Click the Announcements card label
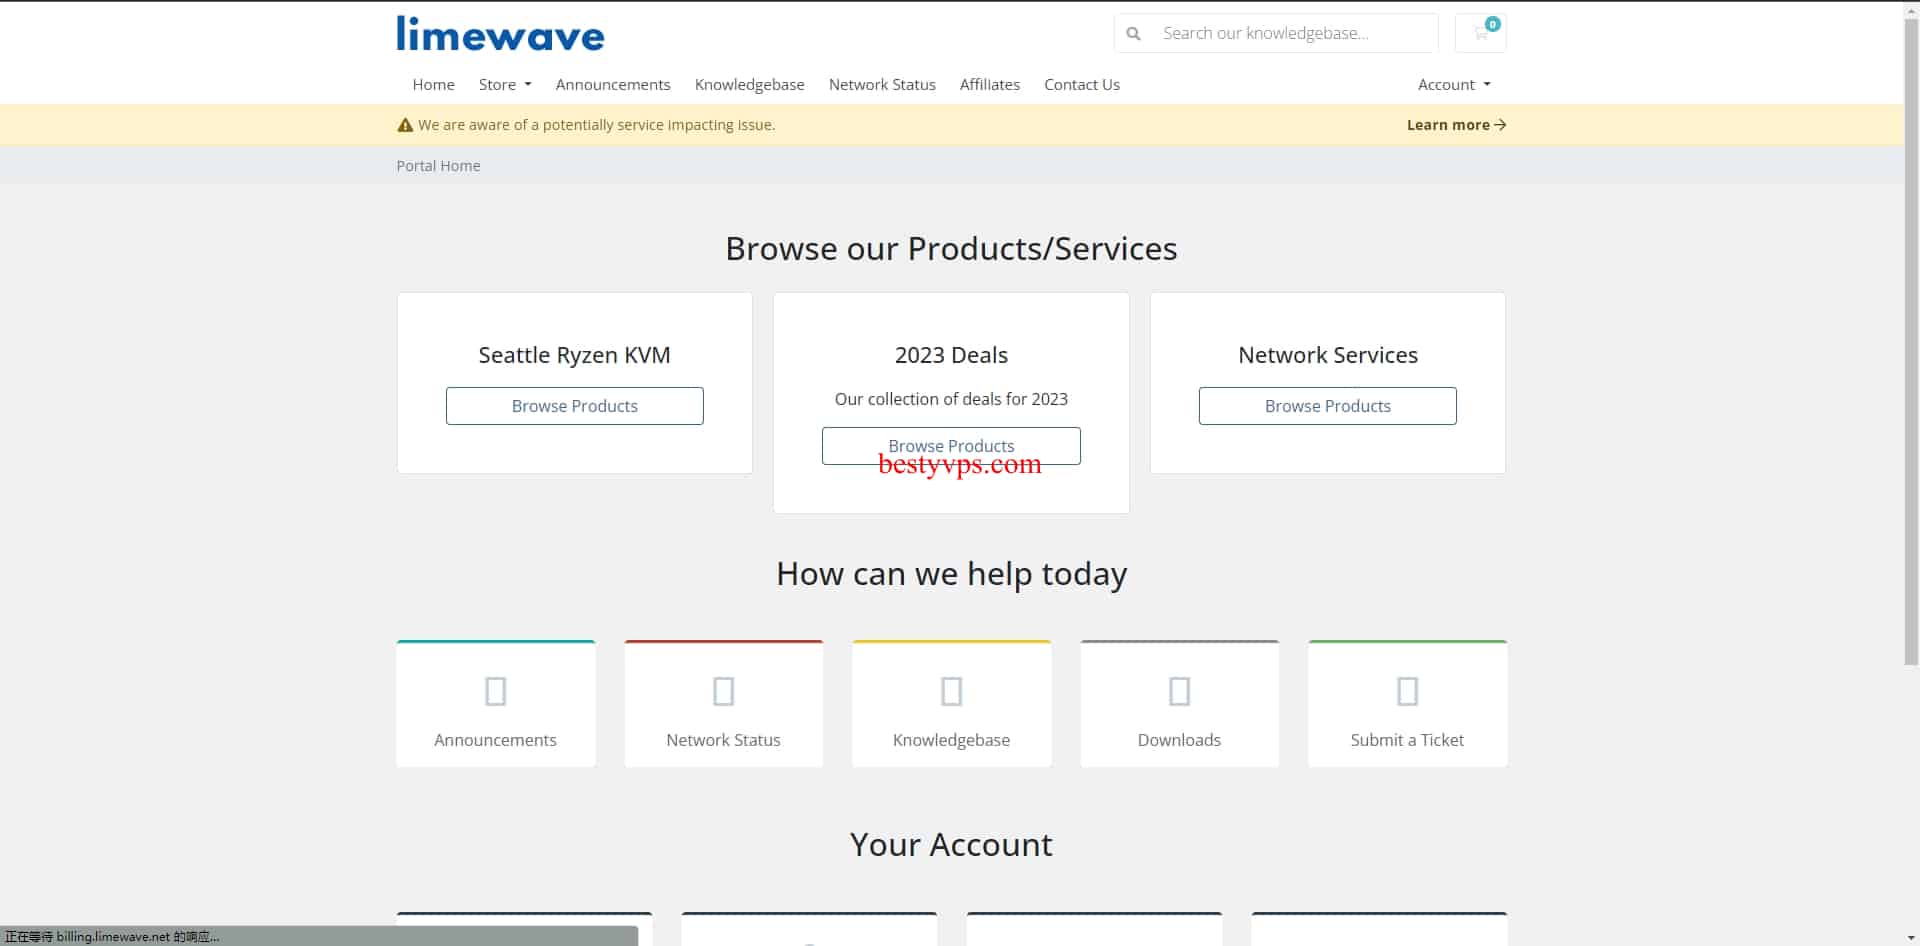1920x946 pixels. (x=495, y=740)
